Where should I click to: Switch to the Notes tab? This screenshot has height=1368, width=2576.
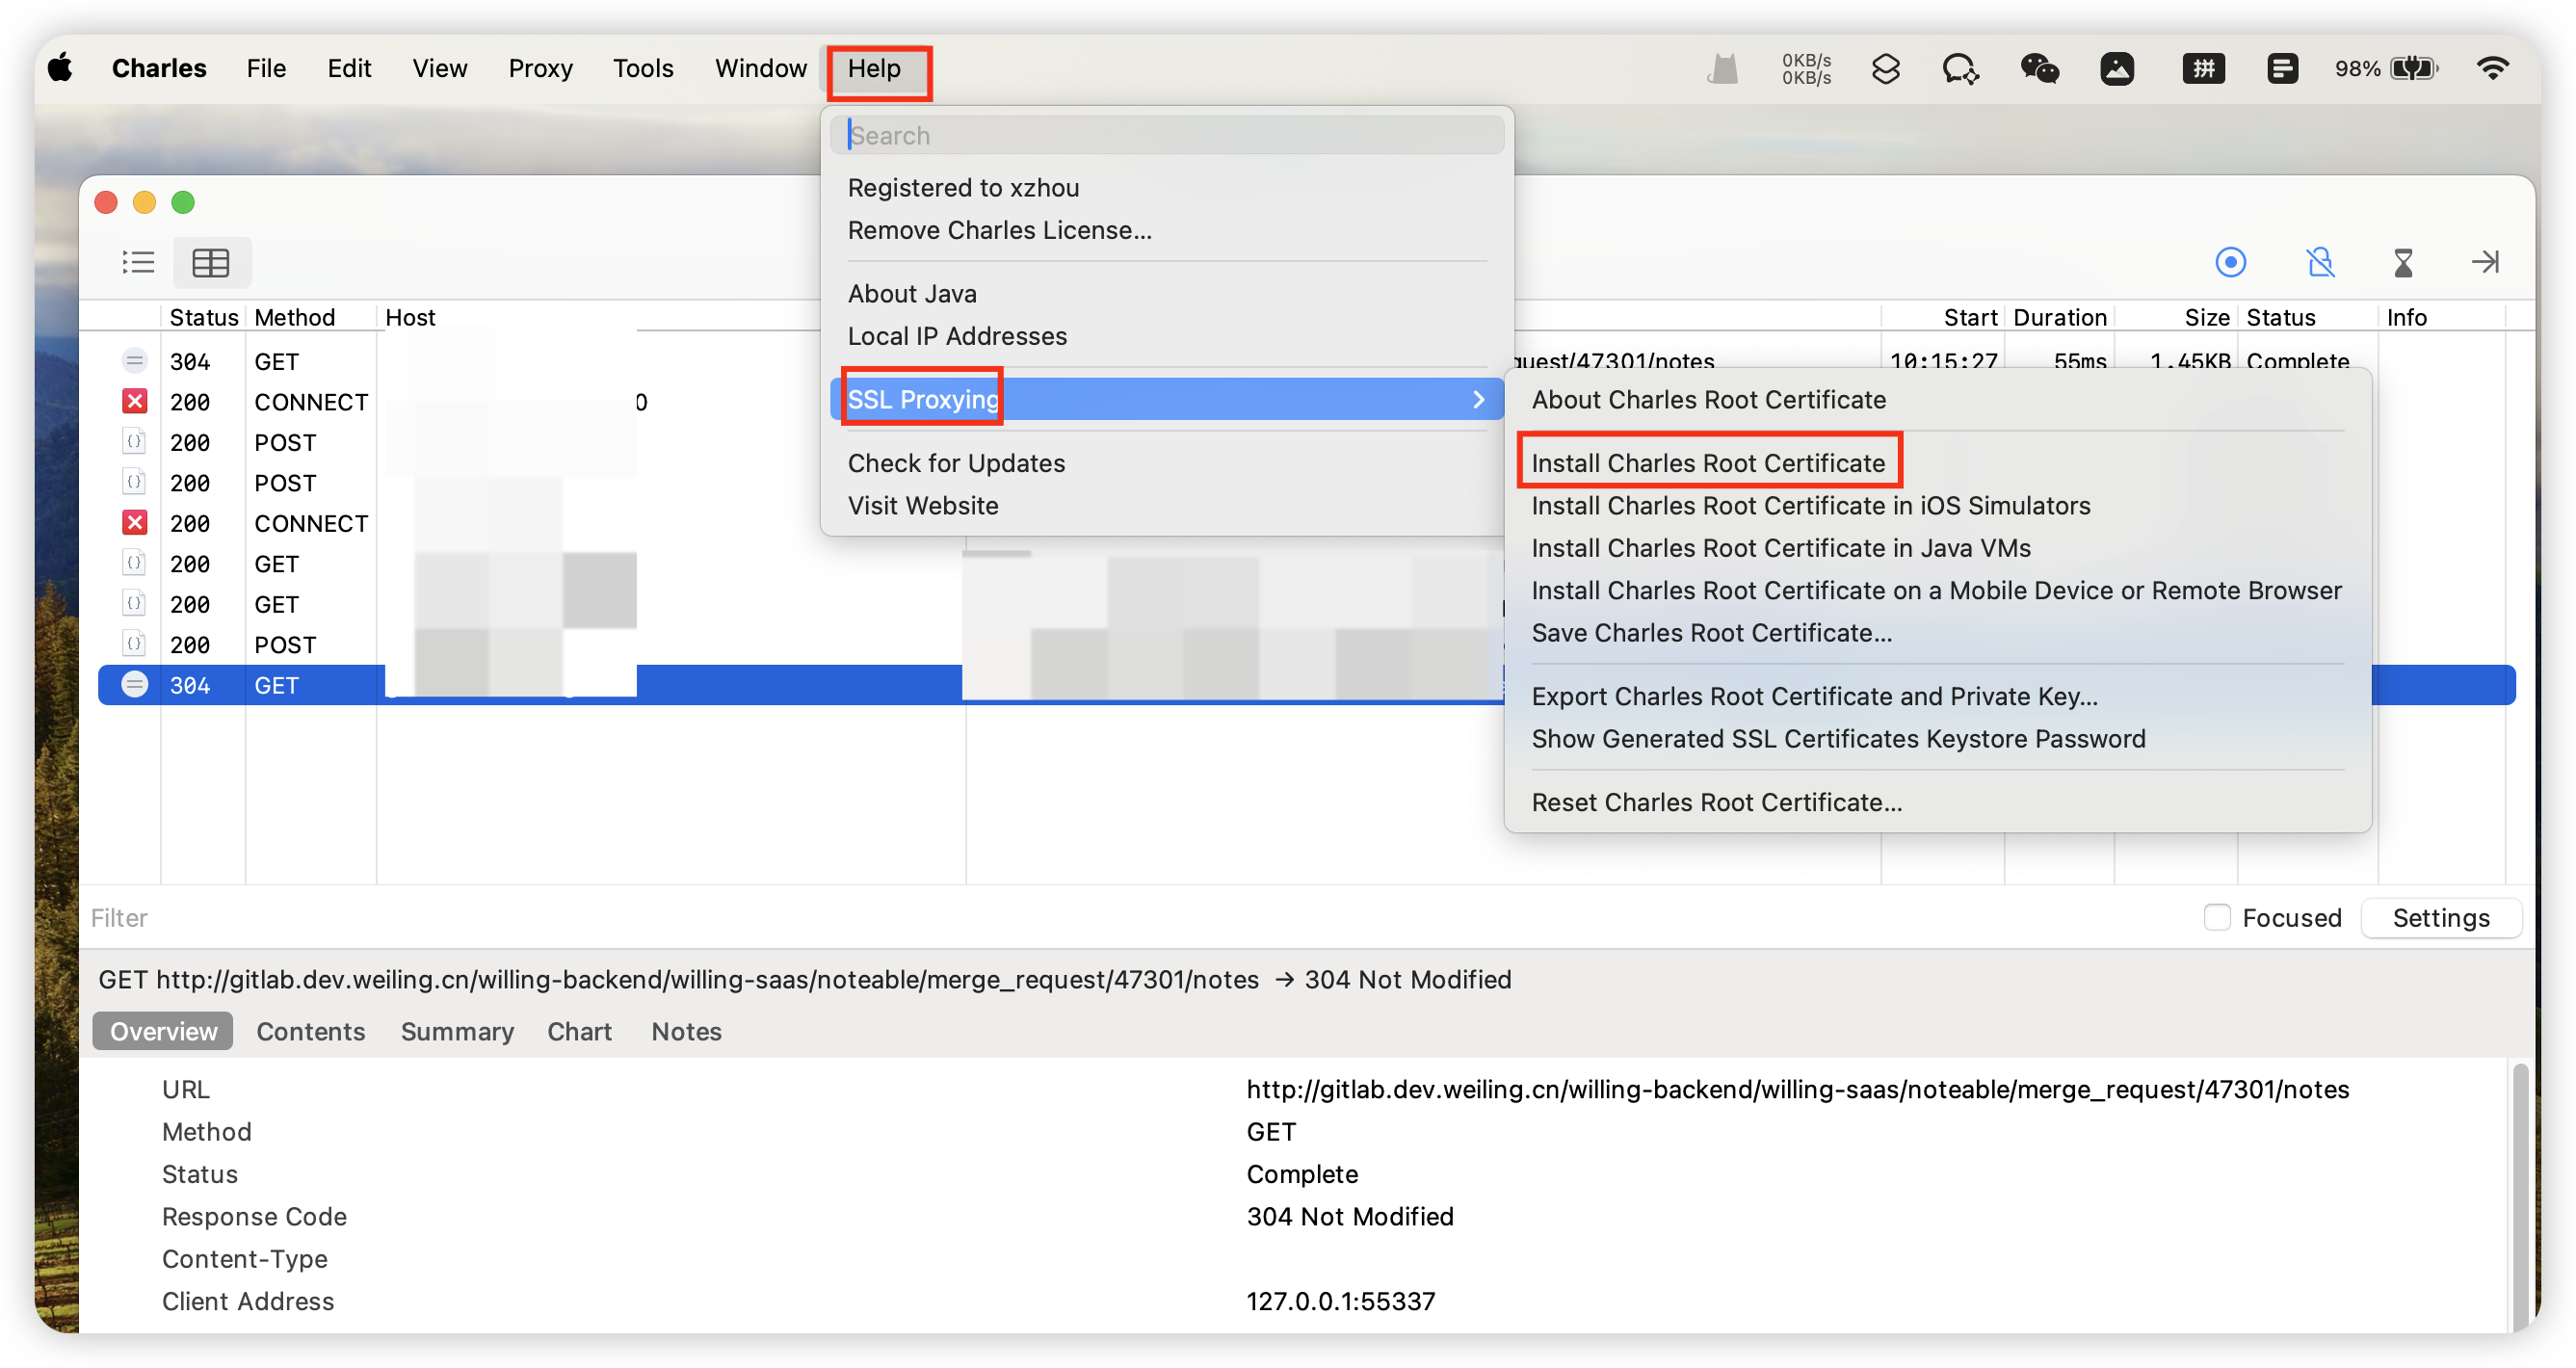[686, 1031]
